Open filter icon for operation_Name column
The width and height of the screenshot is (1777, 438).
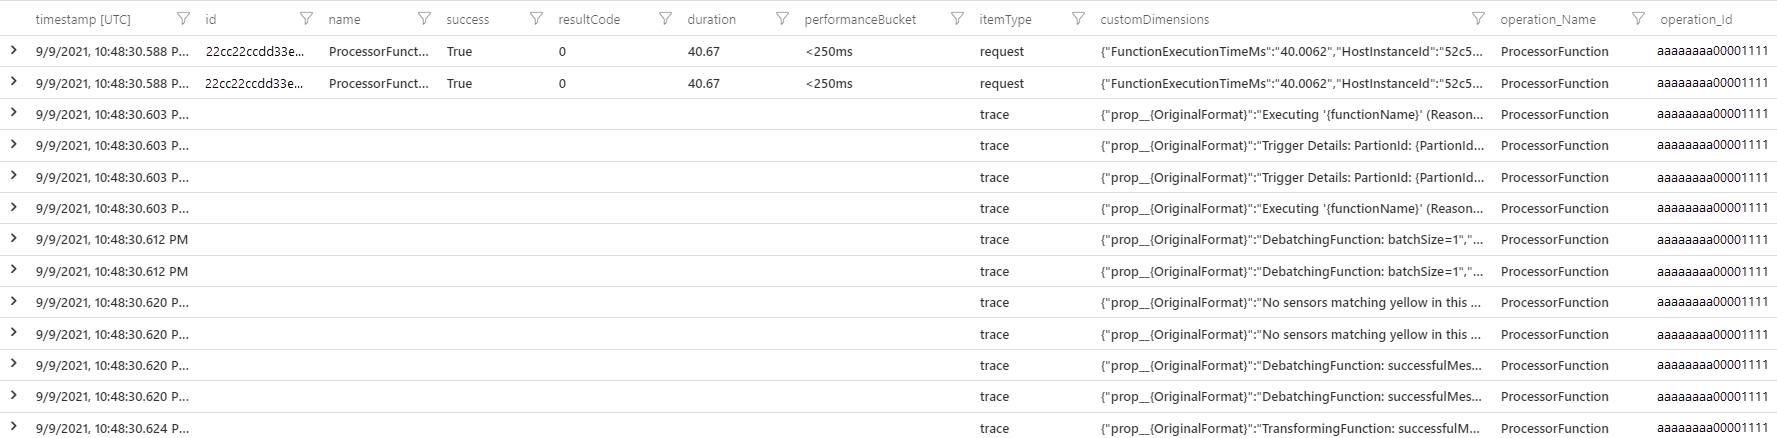(1638, 19)
